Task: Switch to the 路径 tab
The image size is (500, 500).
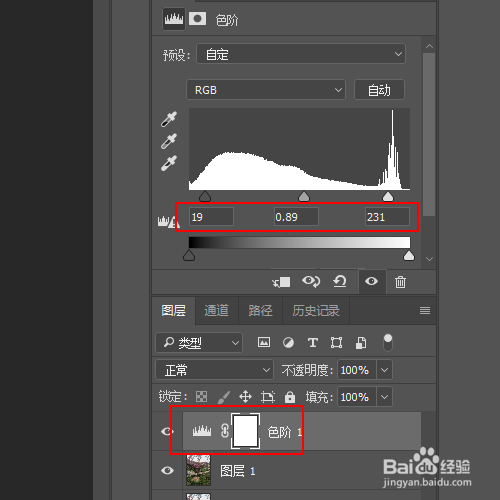Action: click(x=261, y=311)
